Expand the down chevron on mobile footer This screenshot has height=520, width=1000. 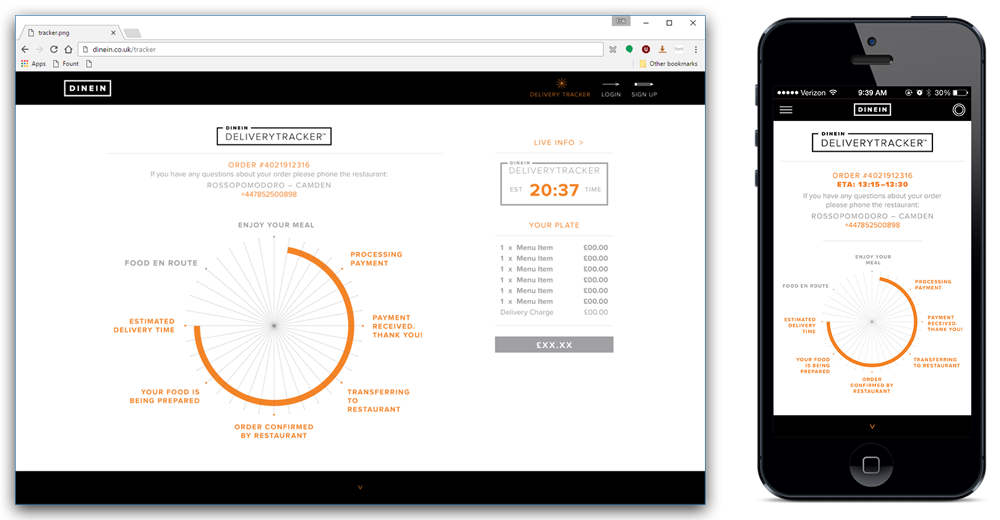tap(872, 426)
